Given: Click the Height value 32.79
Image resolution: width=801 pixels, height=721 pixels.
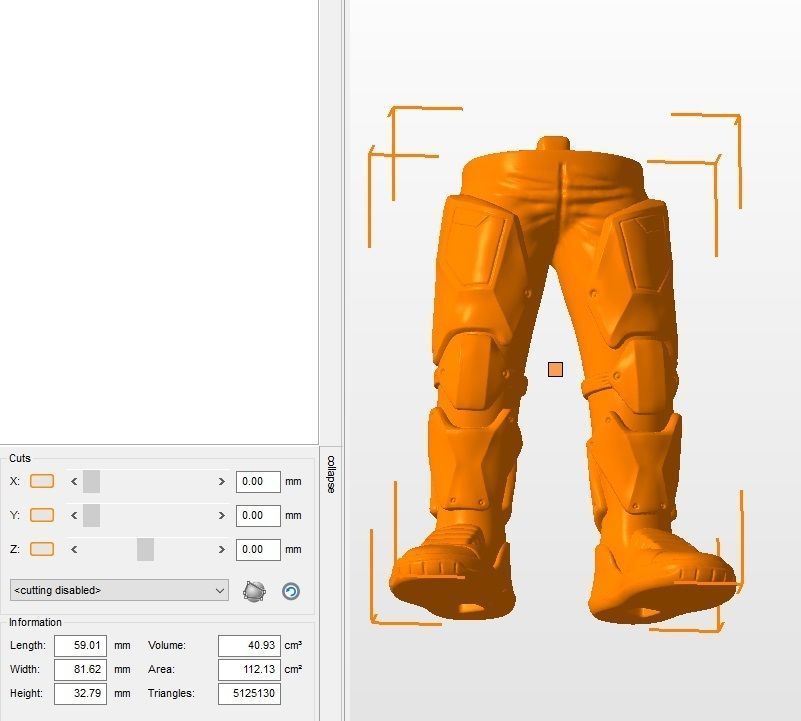Looking at the screenshot, I should [x=80, y=694].
